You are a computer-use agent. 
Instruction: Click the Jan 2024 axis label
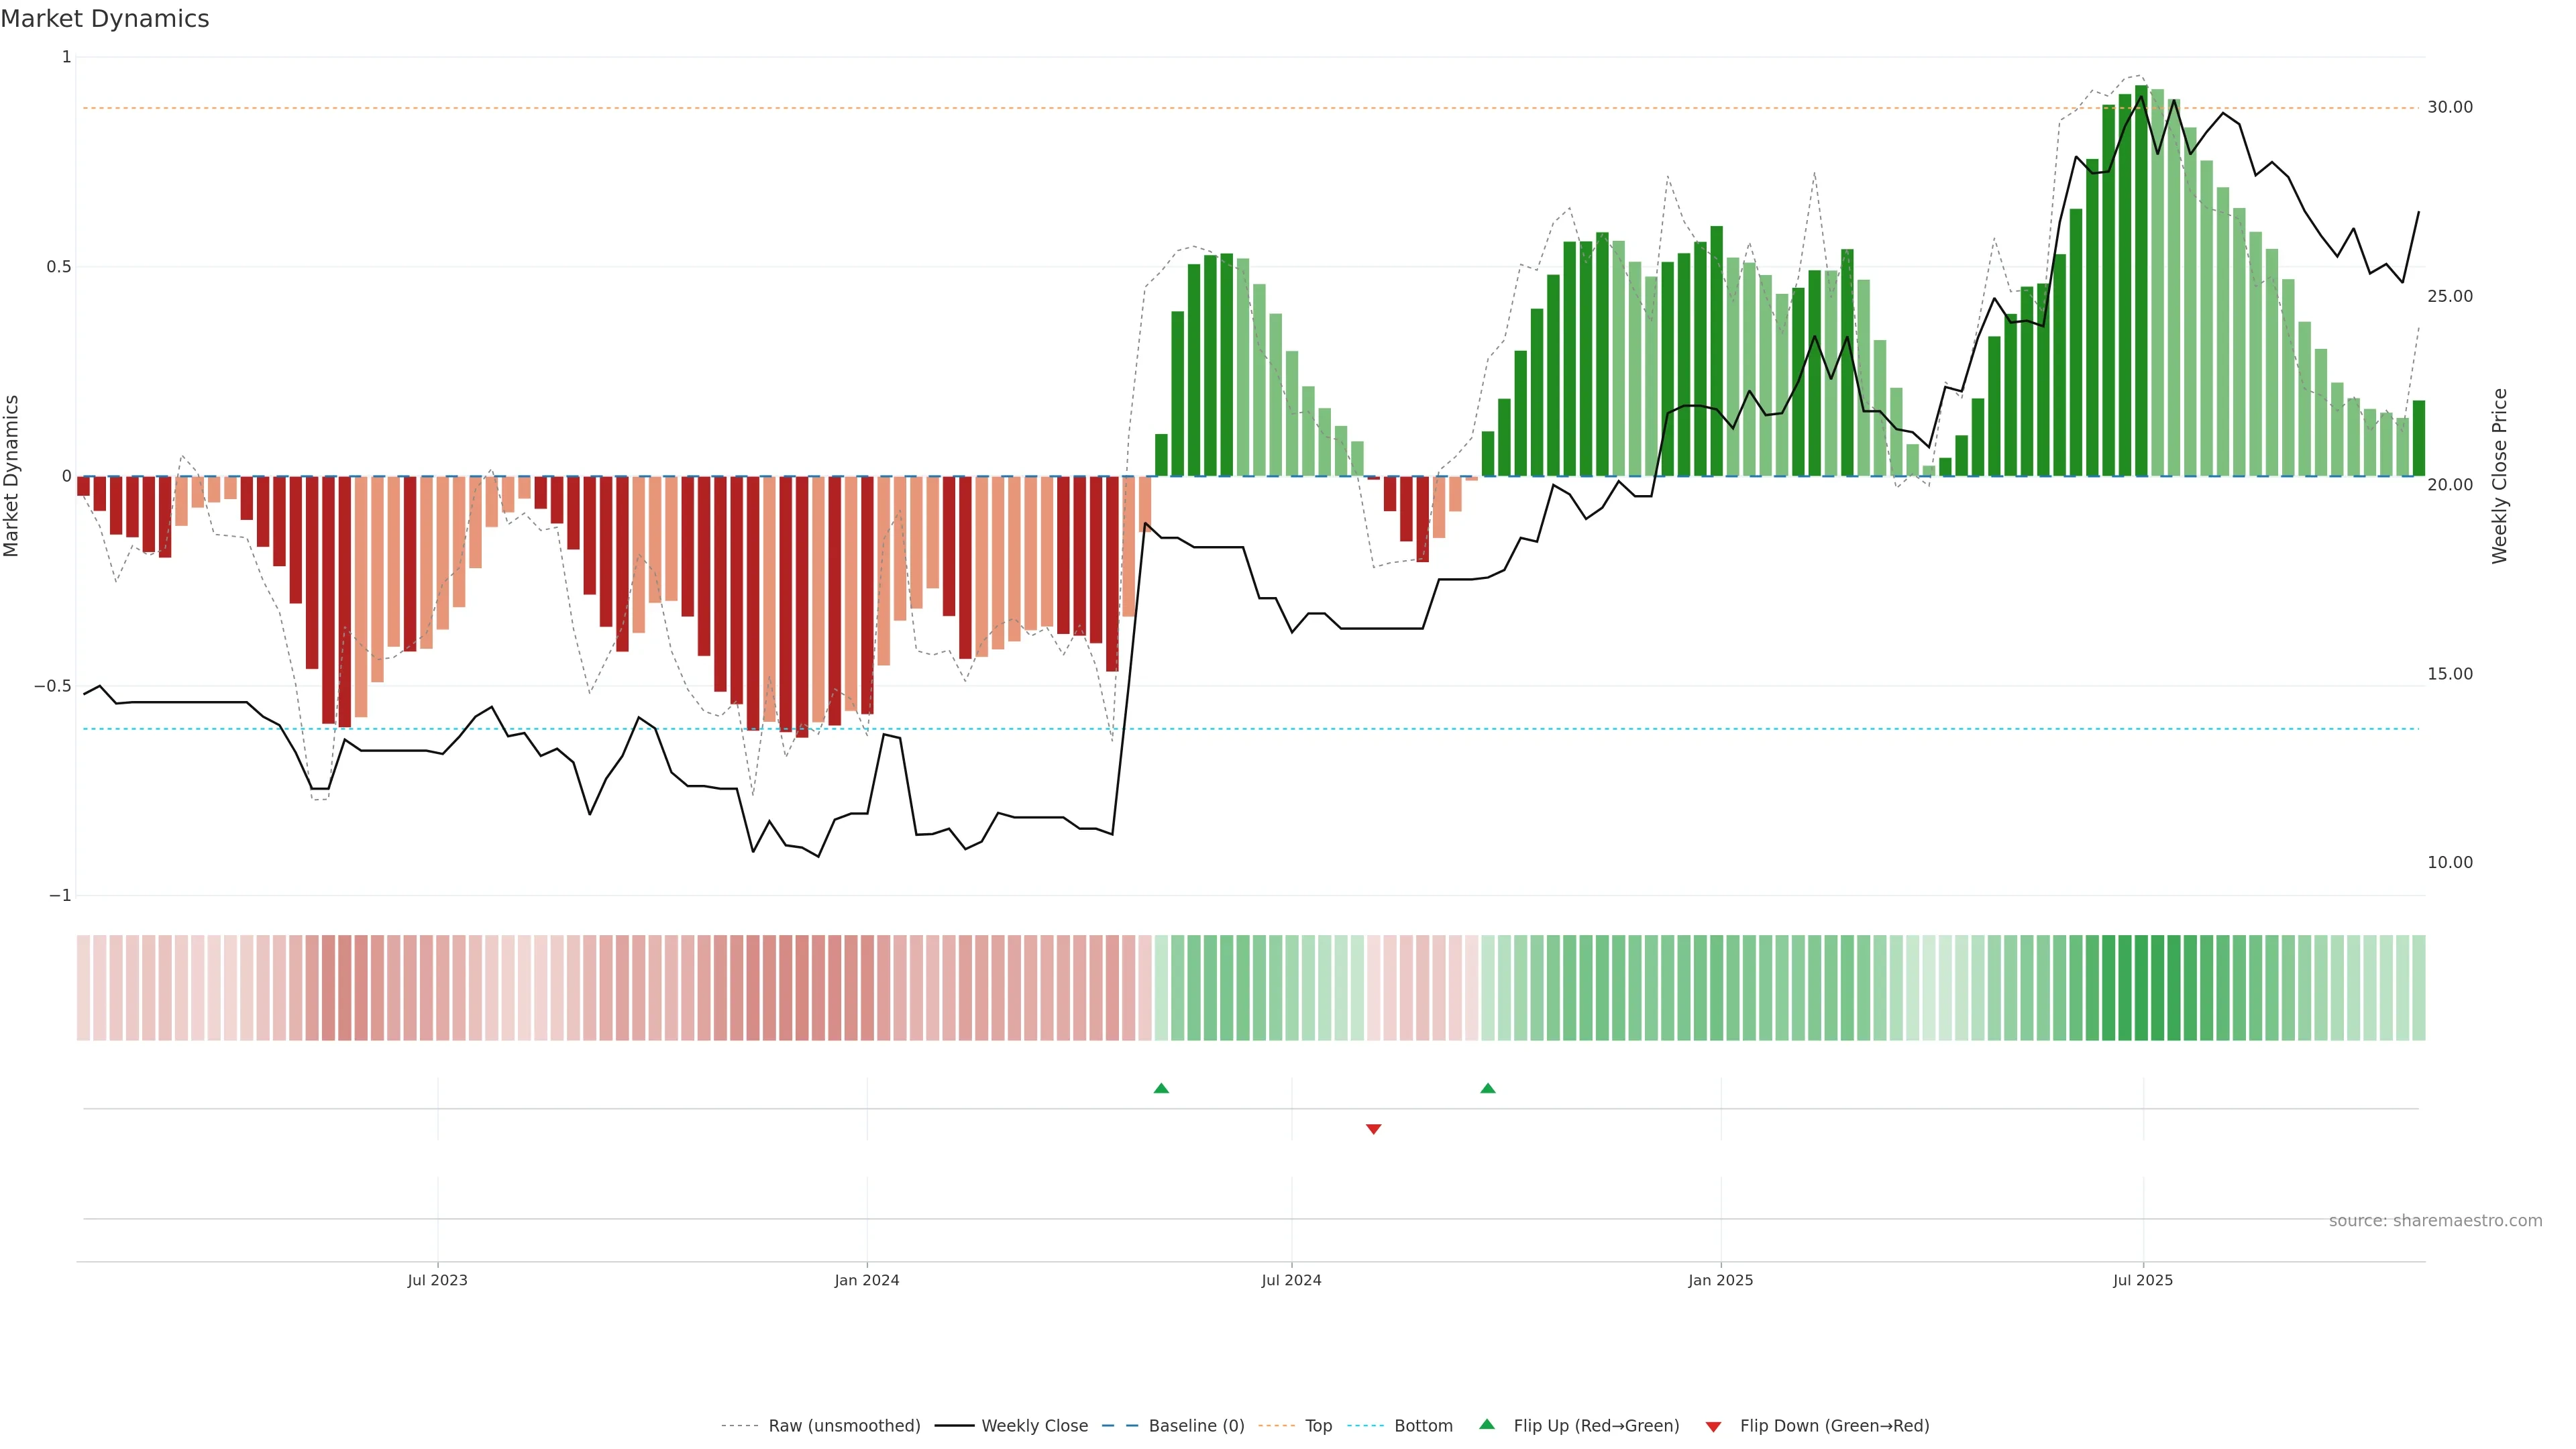pyautogui.click(x=867, y=1280)
